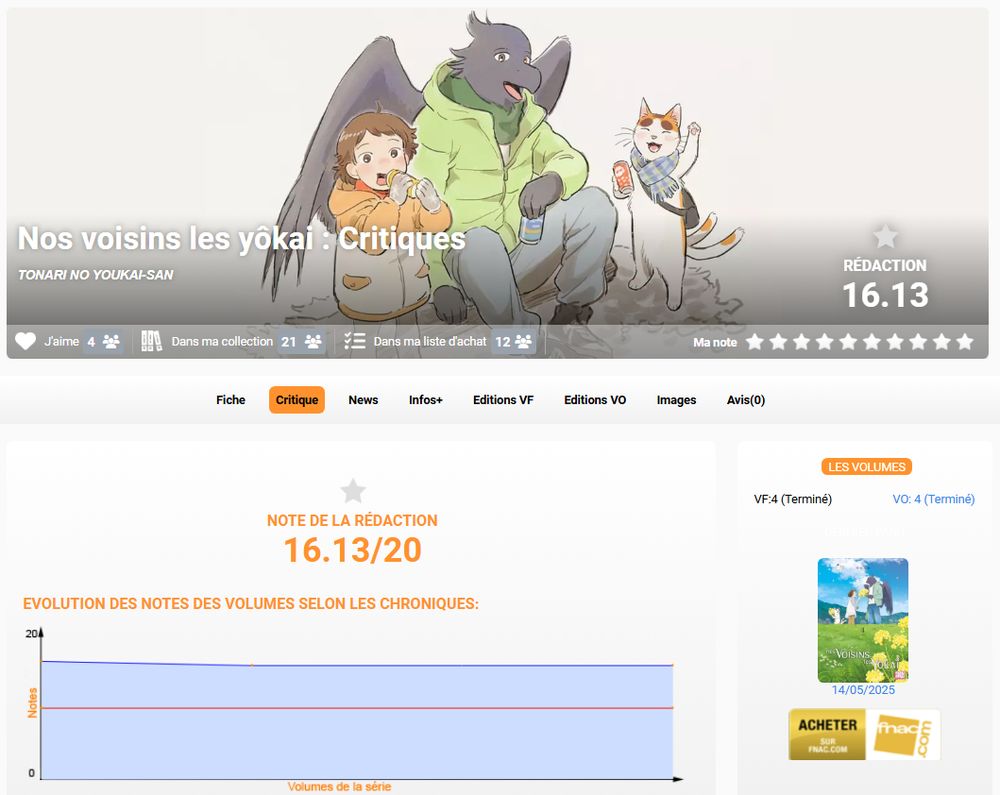The image size is (1000, 795).
Task: Open the VO: 4 (Terminé) link
Action: coord(933,499)
